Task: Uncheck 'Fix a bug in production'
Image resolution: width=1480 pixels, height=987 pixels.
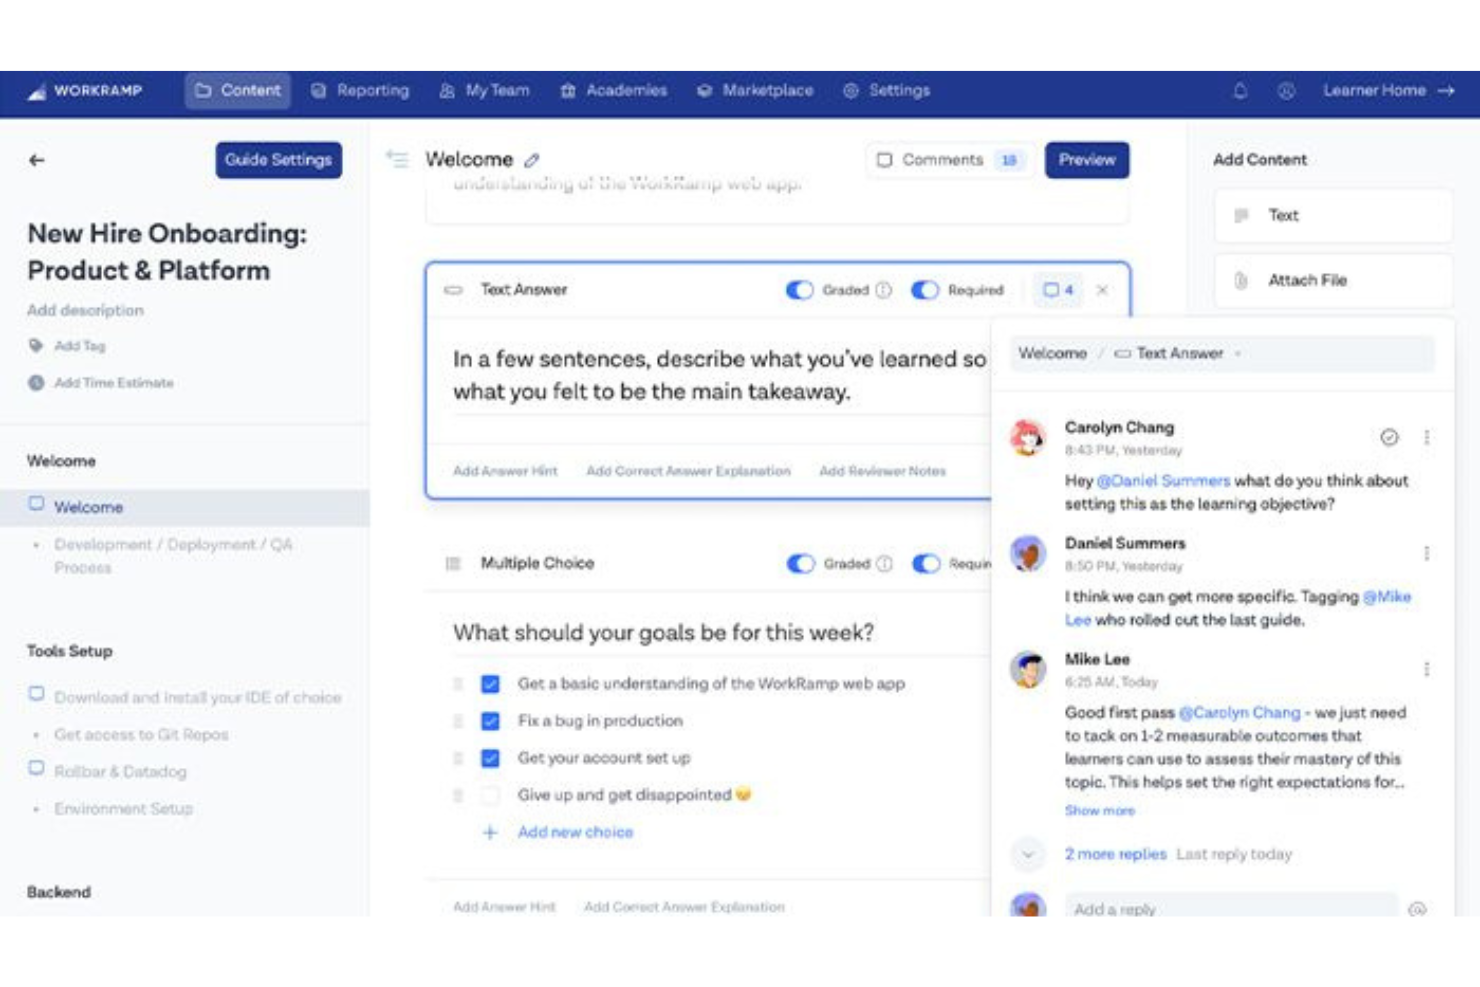Action: tap(490, 721)
